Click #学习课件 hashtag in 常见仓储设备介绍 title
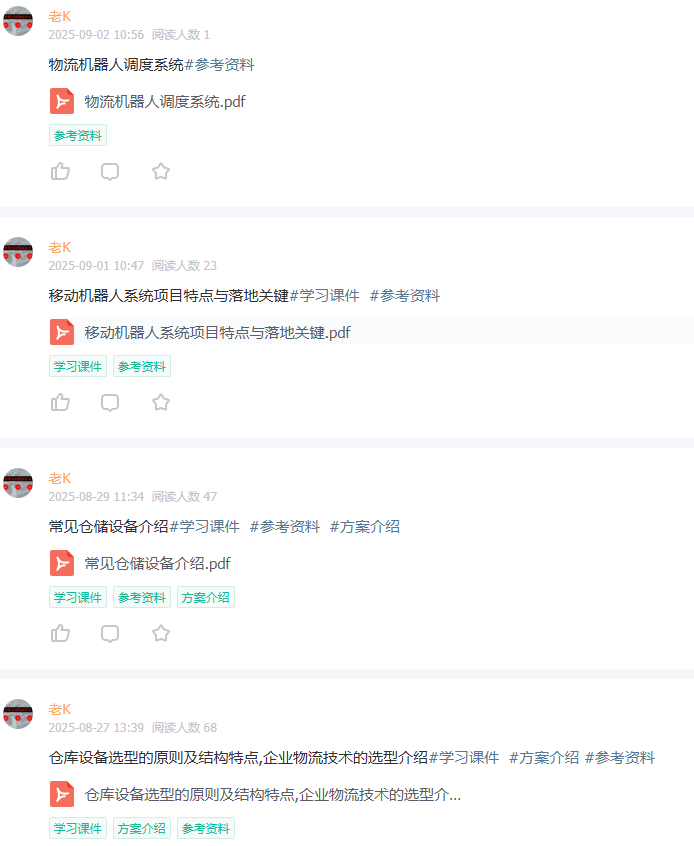Image resolution: width=694 pixels, height=846 pixels. (205, 527)
